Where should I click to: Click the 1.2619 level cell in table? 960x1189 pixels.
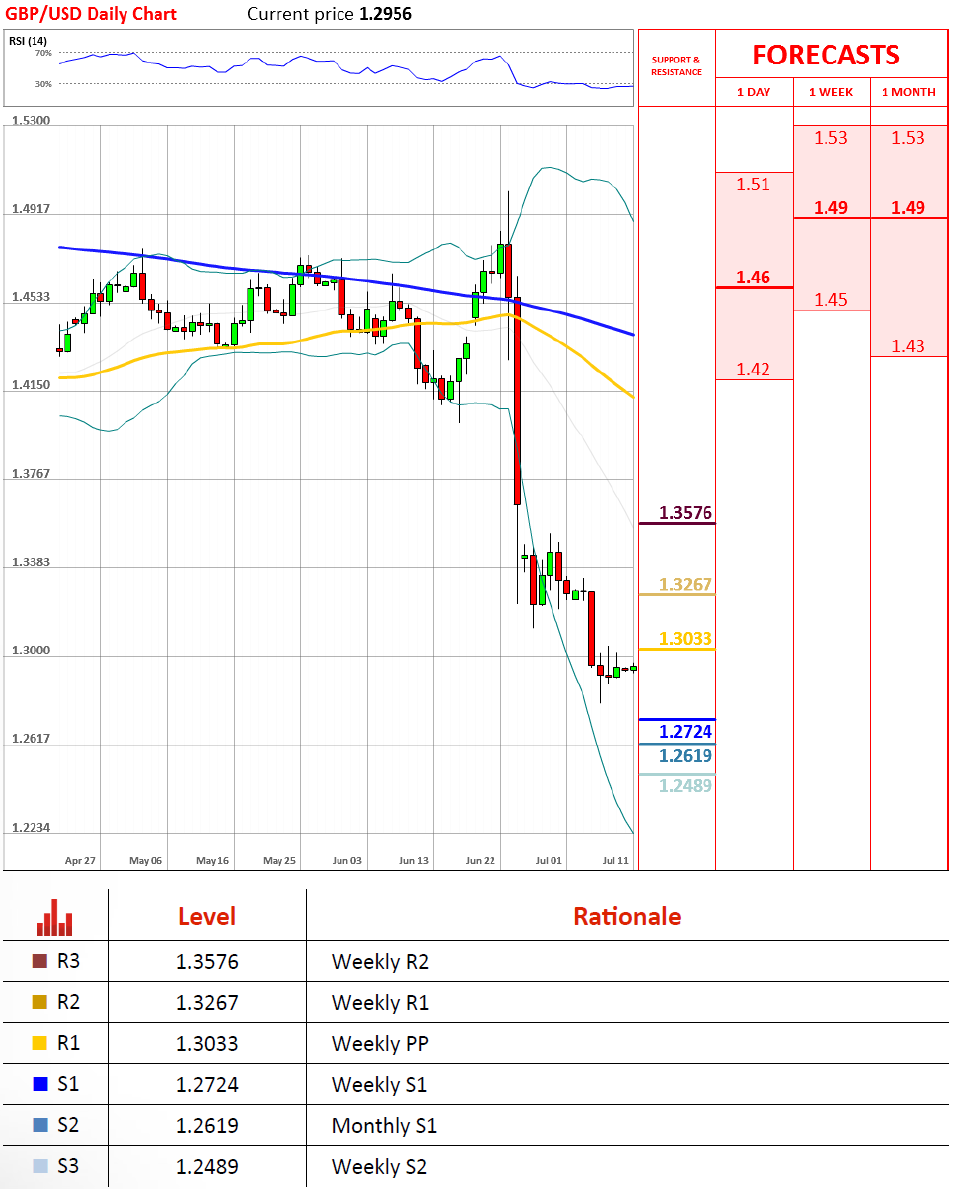[207, 1125]
